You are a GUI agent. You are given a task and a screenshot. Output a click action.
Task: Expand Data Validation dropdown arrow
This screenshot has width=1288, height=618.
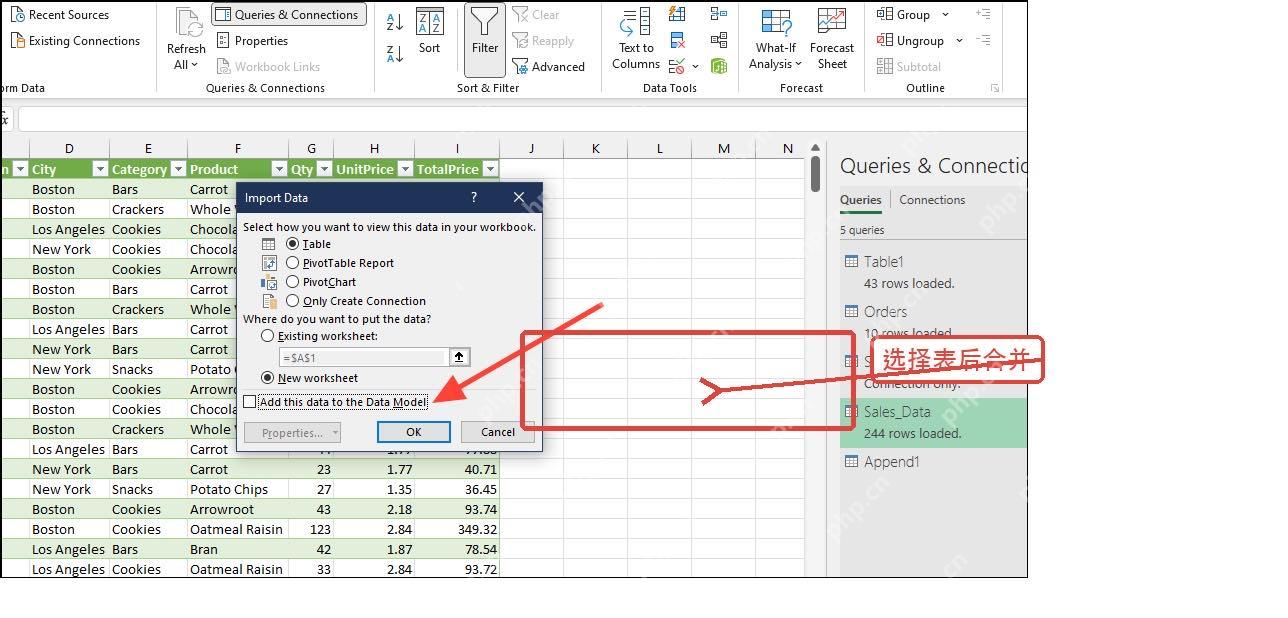pos(695,67)
